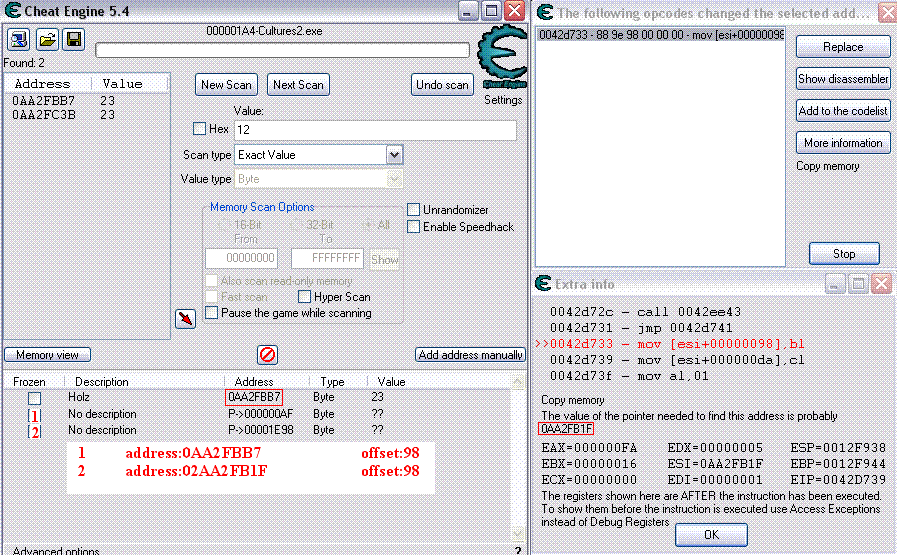The image size is (898, 555).
Task: Maximize the Cheat Engine 5.4 window
Action: (491, 10)
